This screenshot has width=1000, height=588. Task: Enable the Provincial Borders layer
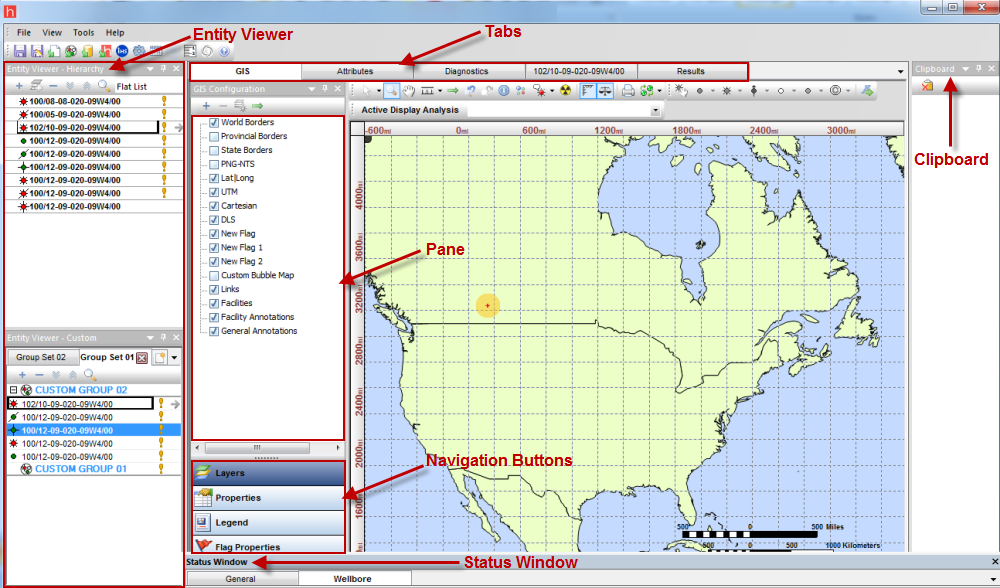pos(214,136)
